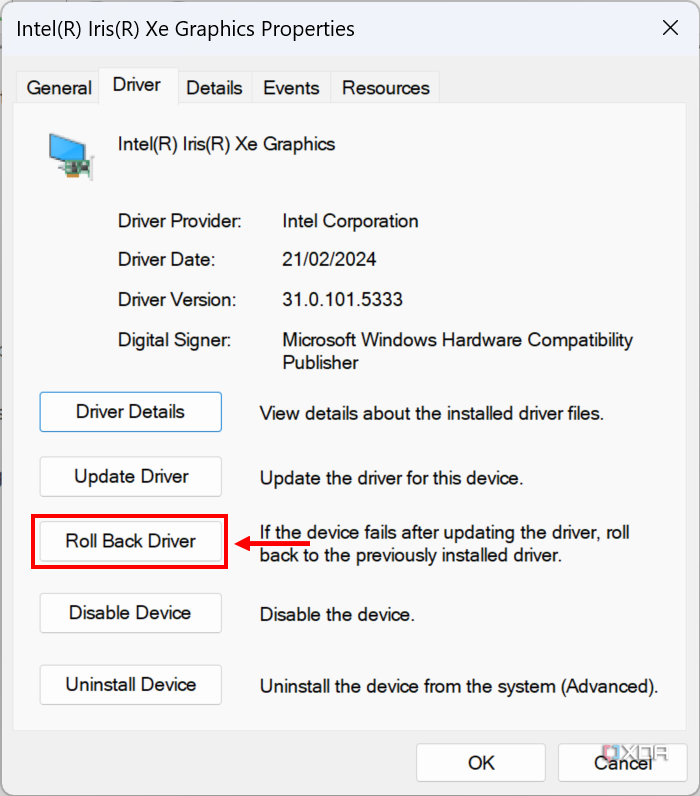Viewport: 700px width, 796px height.
Task: Click the Digital Signer label
Action: (x=174, y=340)
